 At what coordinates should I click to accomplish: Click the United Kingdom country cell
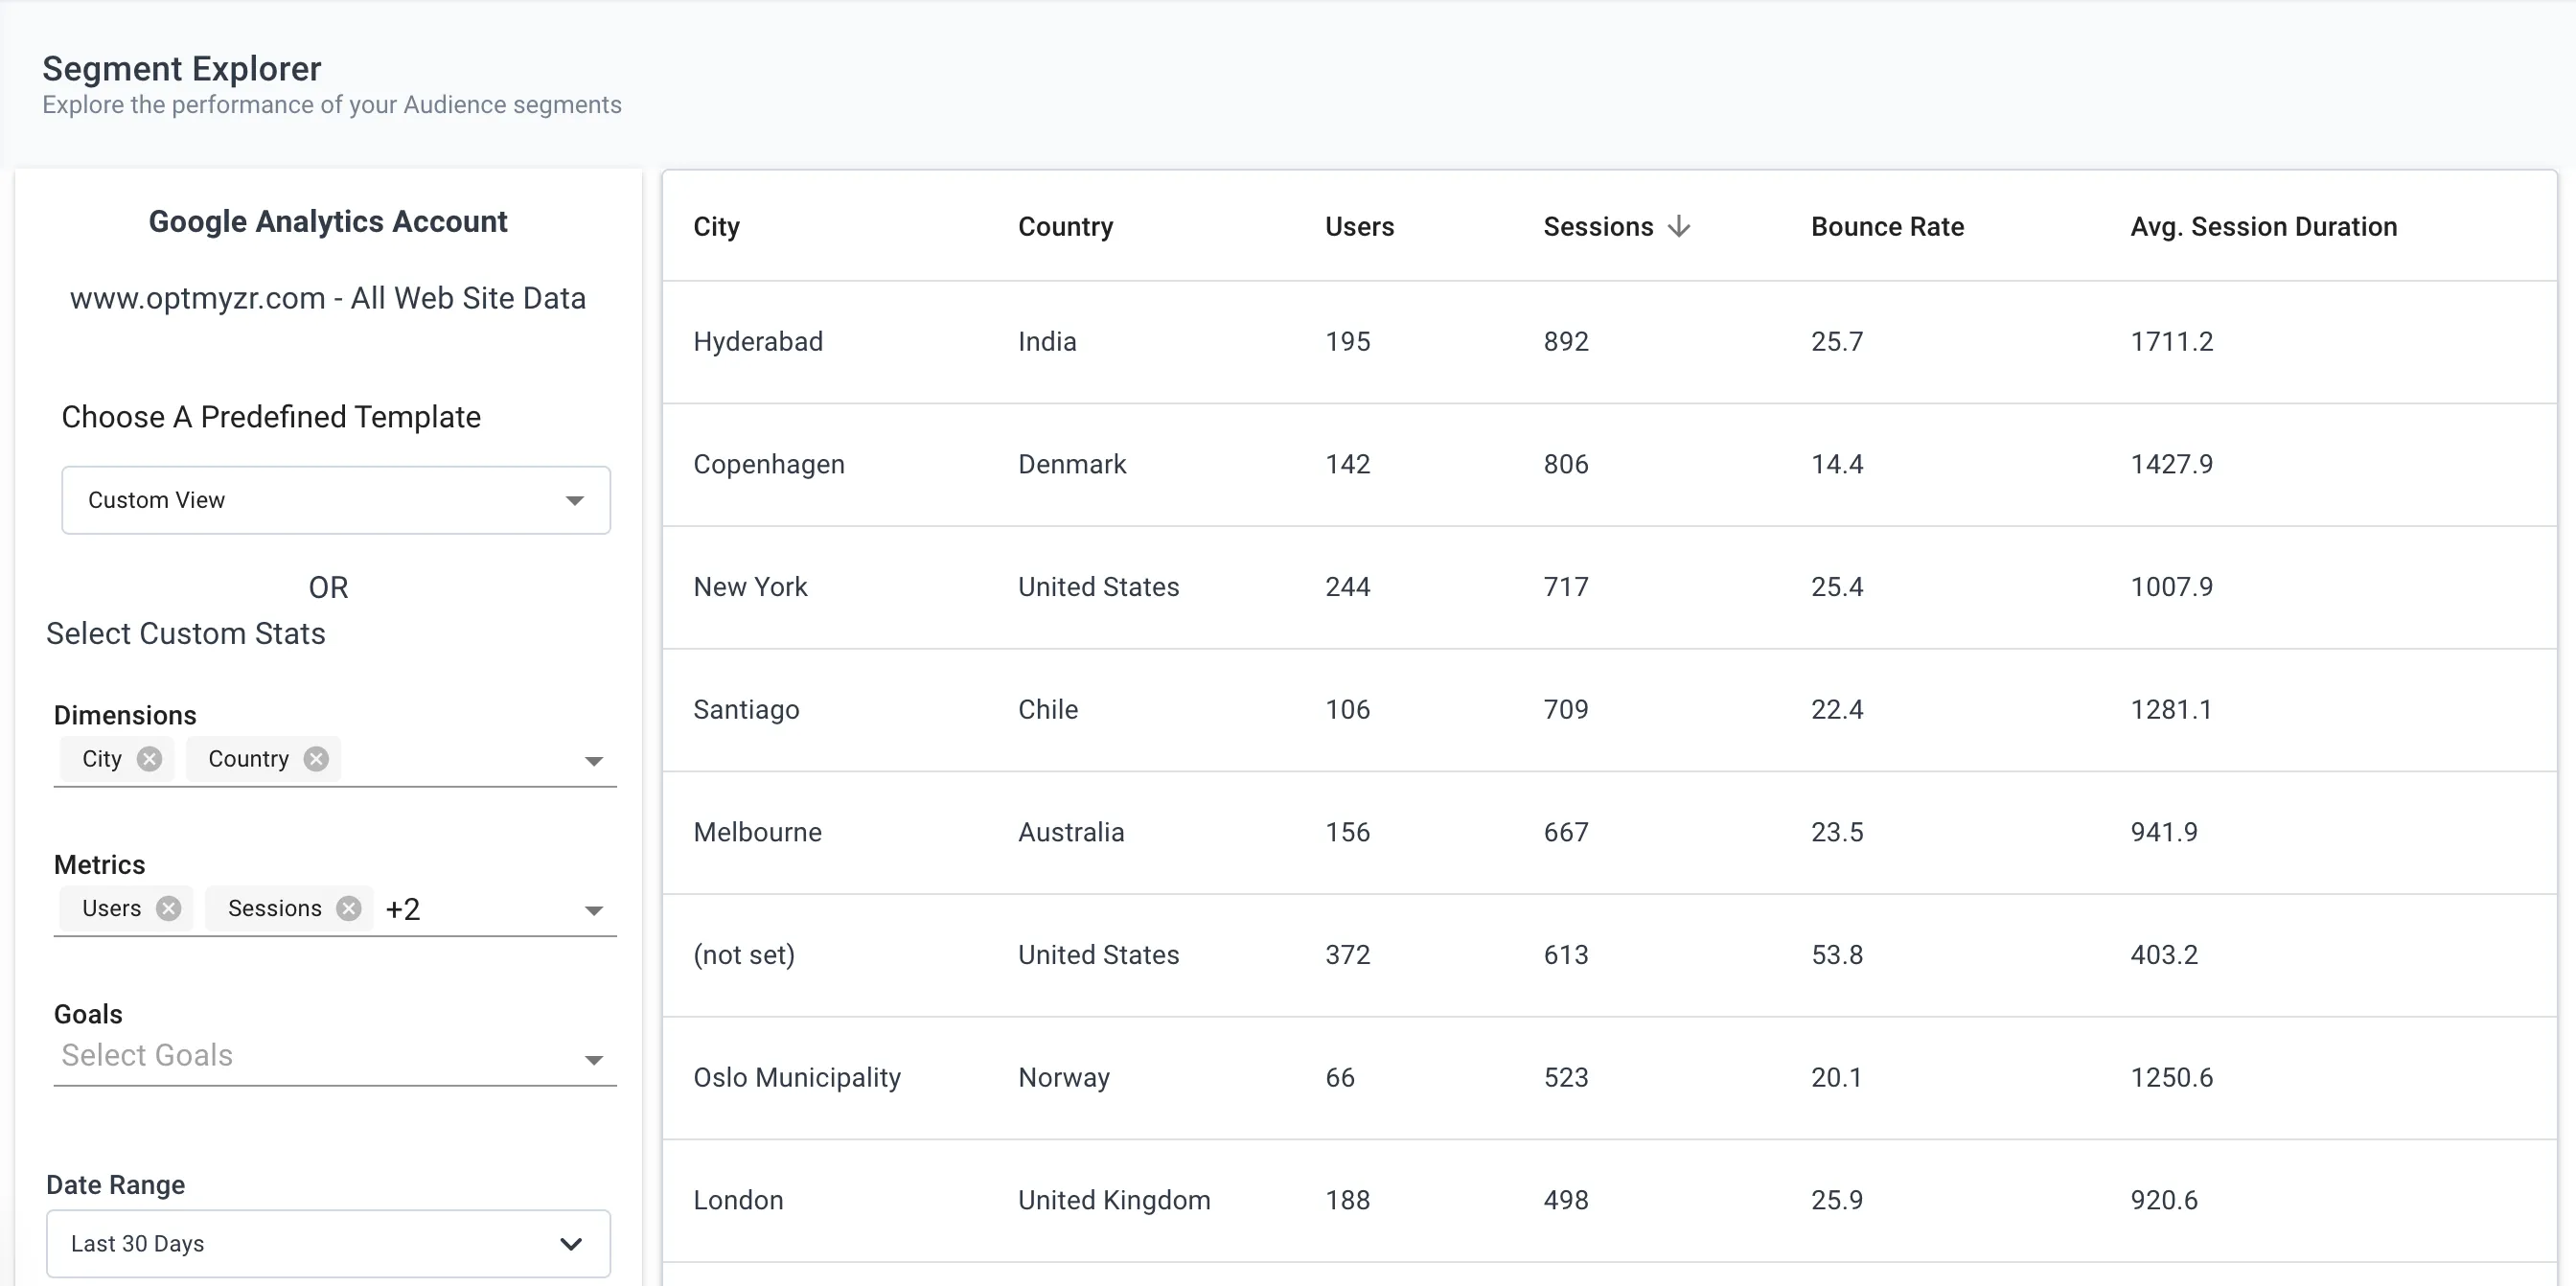[x=1114, y=1200]
